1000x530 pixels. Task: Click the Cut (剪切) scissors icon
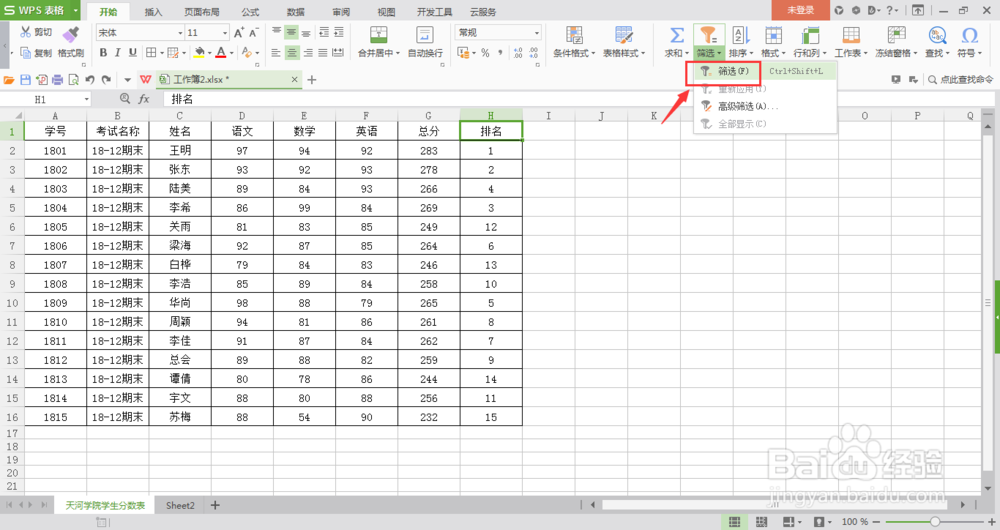[x=26, y=32]
